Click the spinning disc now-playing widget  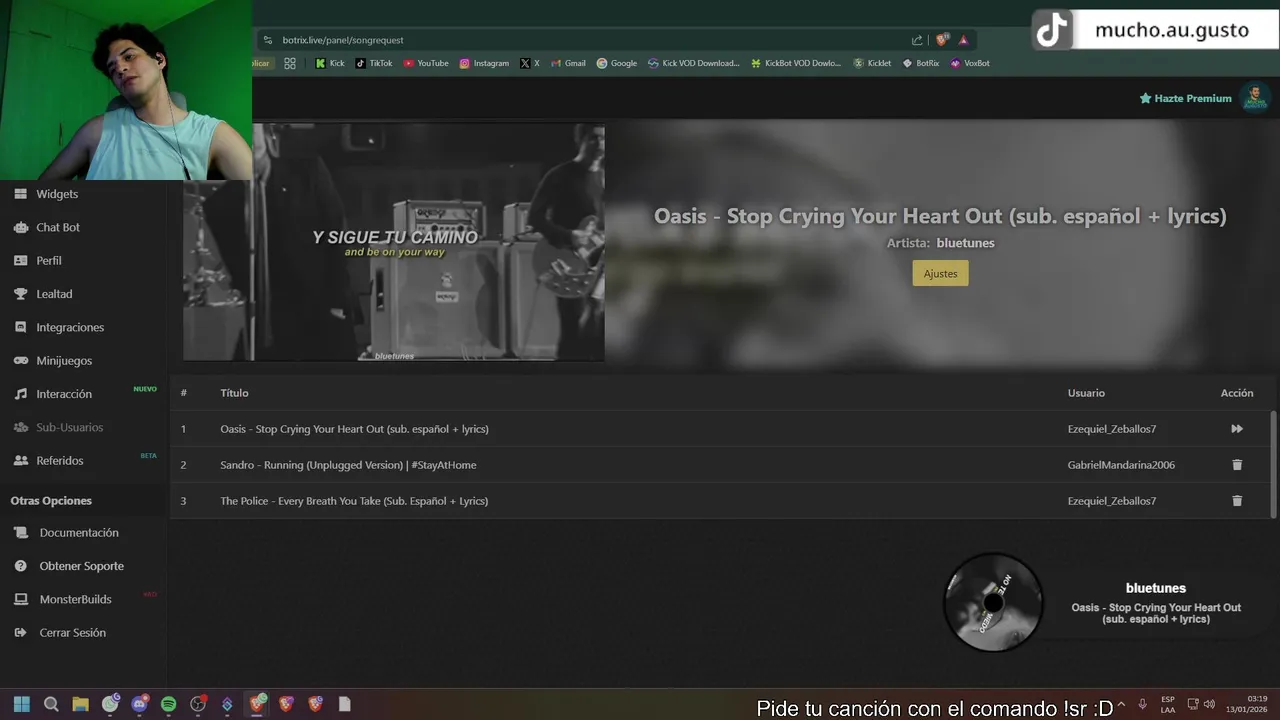point(993,602)
